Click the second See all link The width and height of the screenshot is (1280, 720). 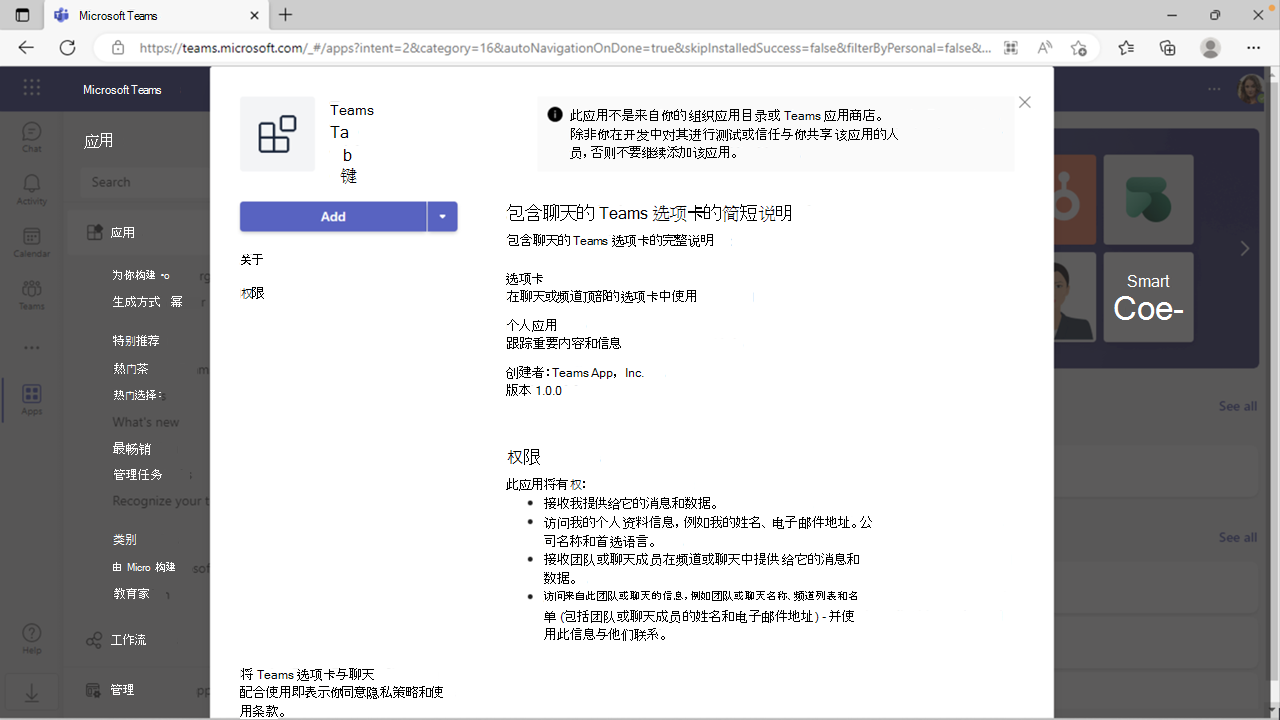pyautogui.click(x=1237, y=537)
